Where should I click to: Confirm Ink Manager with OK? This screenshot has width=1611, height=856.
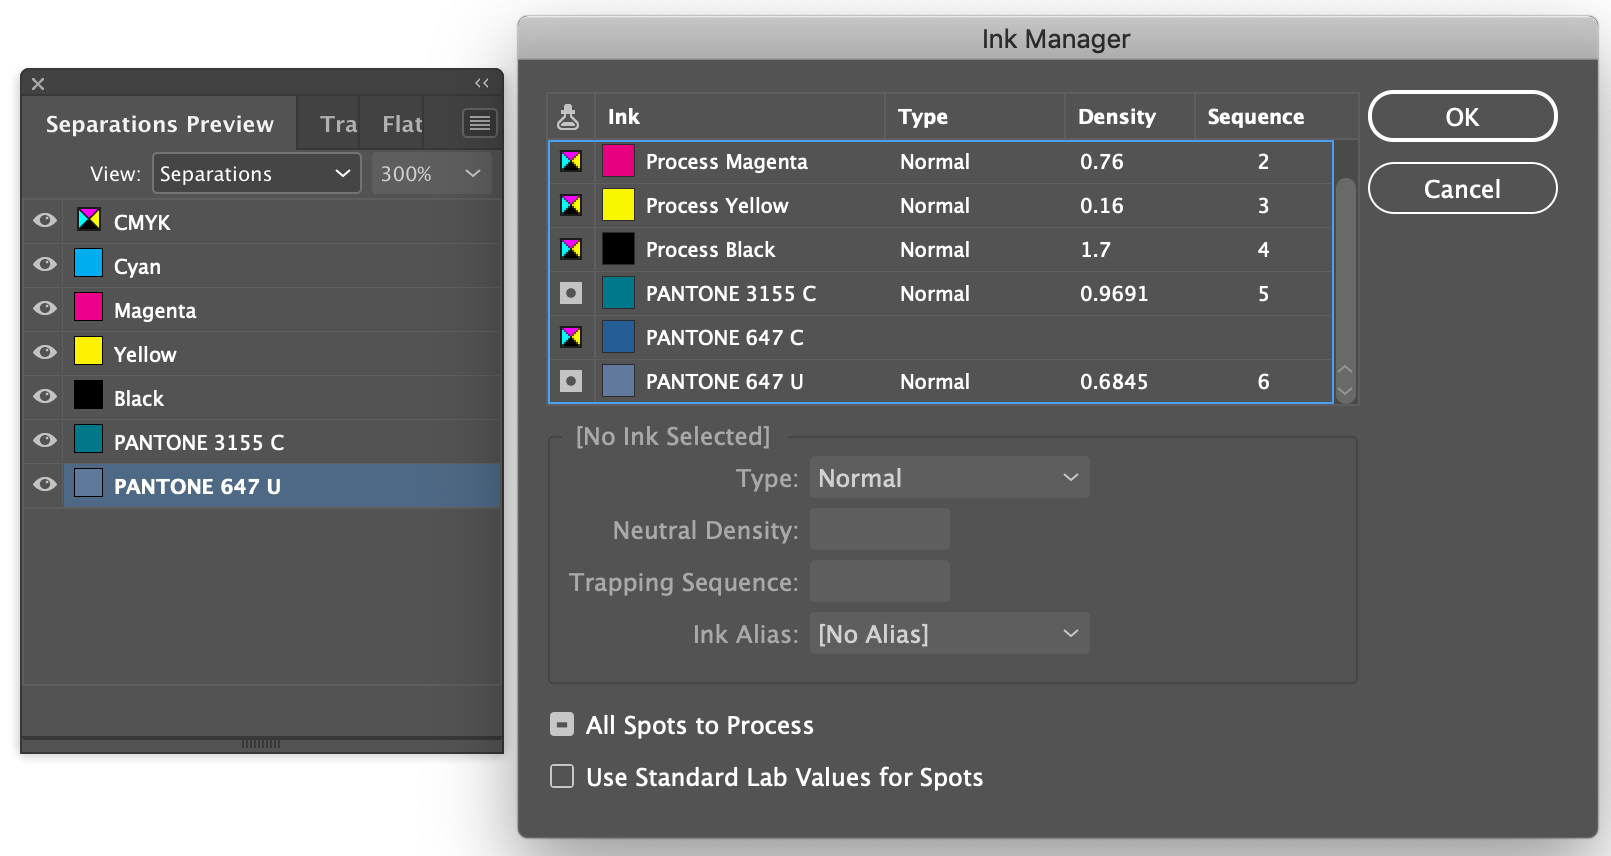coord(1462,117)
